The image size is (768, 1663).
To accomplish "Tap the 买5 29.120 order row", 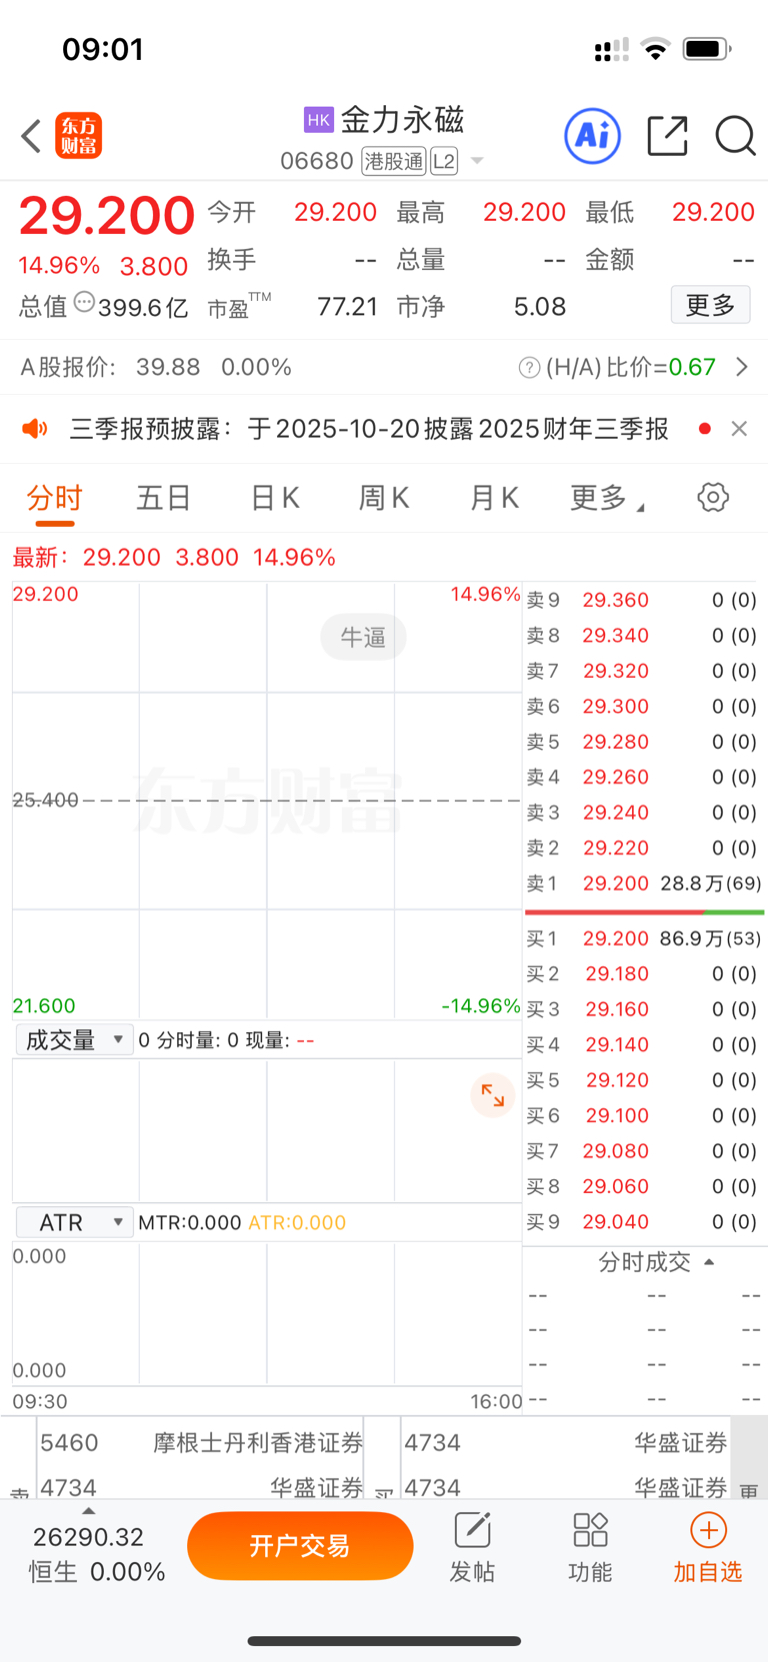I will (x=642, y=1080).
